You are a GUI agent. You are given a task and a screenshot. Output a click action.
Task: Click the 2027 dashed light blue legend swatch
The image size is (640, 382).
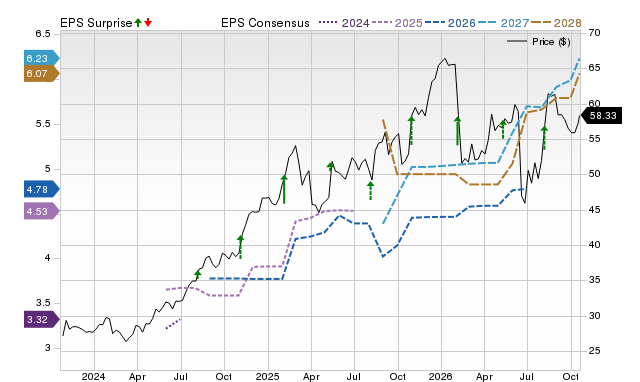tap(488, 23)
